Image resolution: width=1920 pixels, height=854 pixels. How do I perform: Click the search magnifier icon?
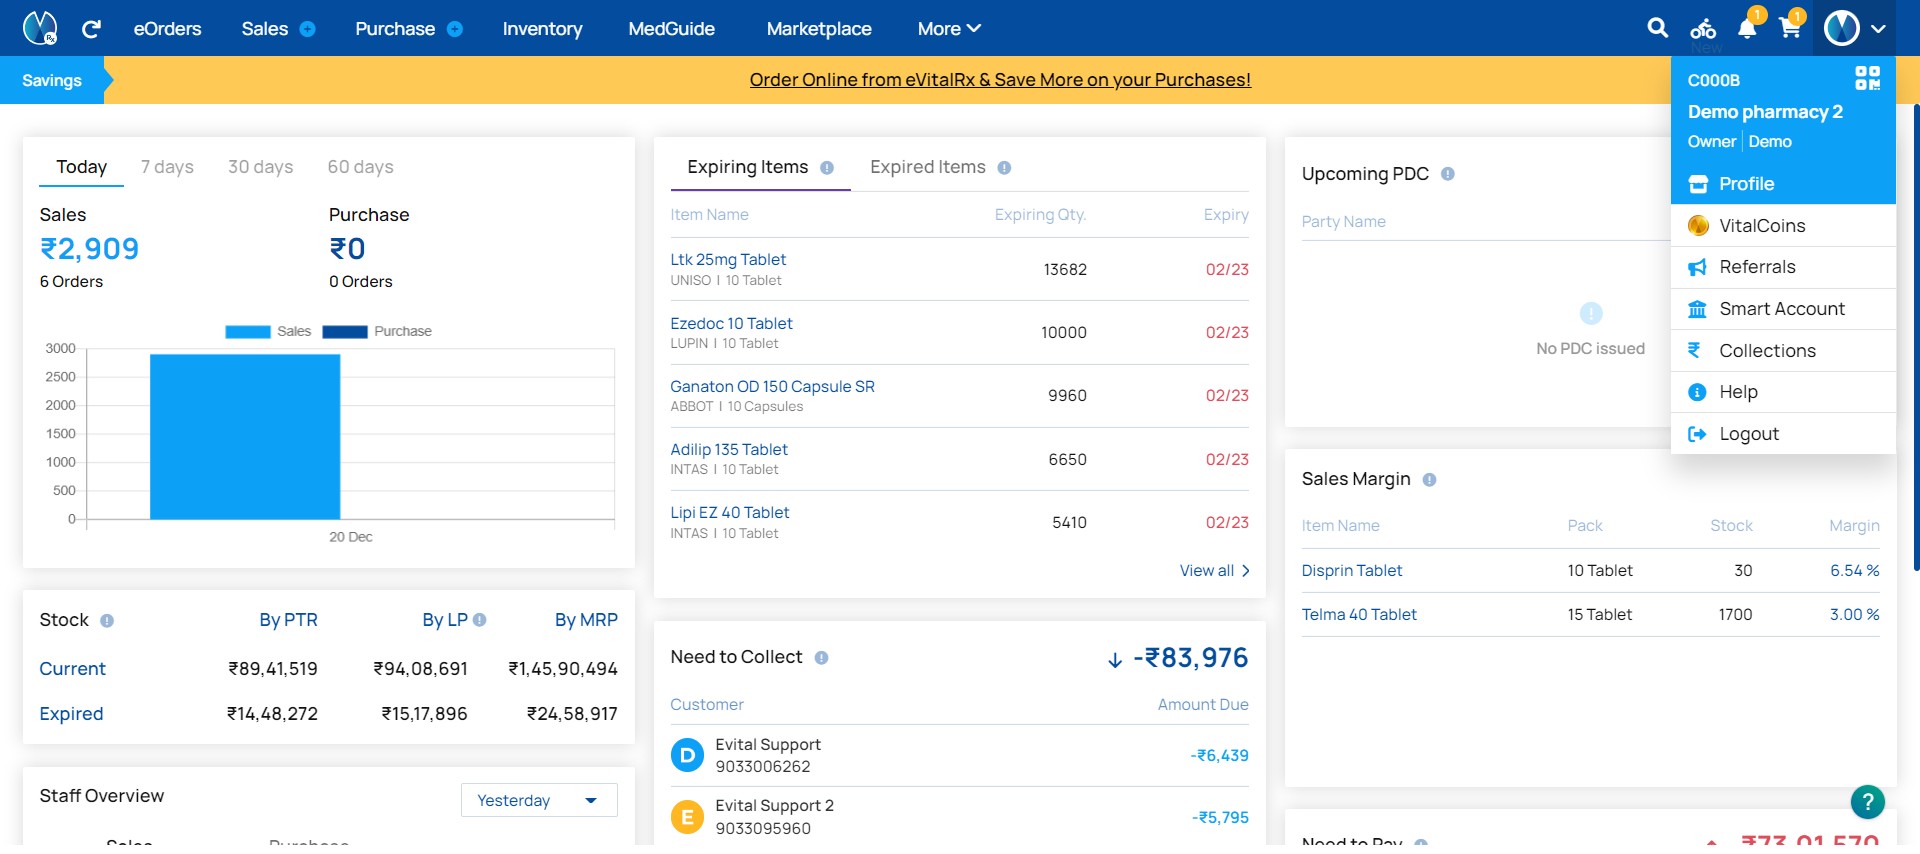(1657, 28)
